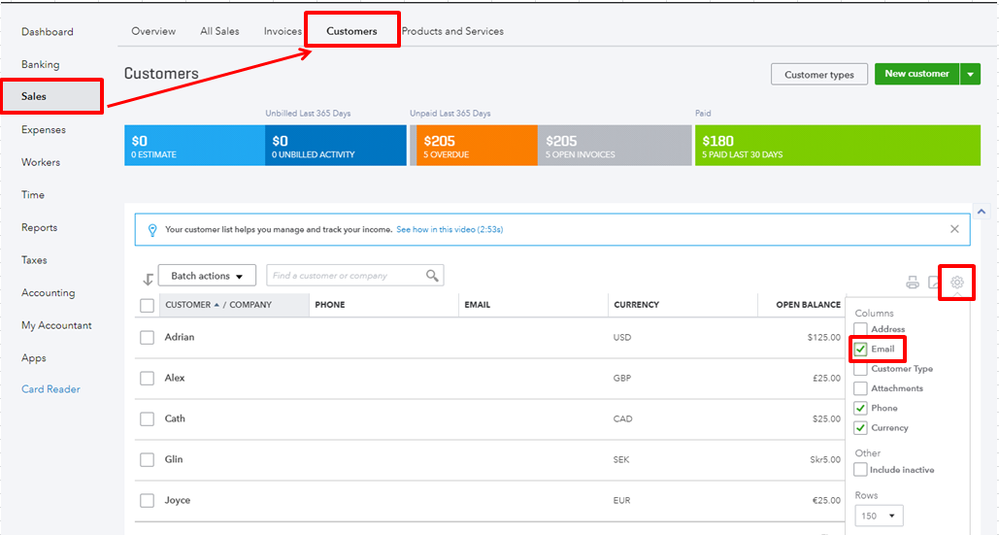This screenshot has width=999, height=535.
Task: Open customer Glin
Action: [x=174, y=459]
